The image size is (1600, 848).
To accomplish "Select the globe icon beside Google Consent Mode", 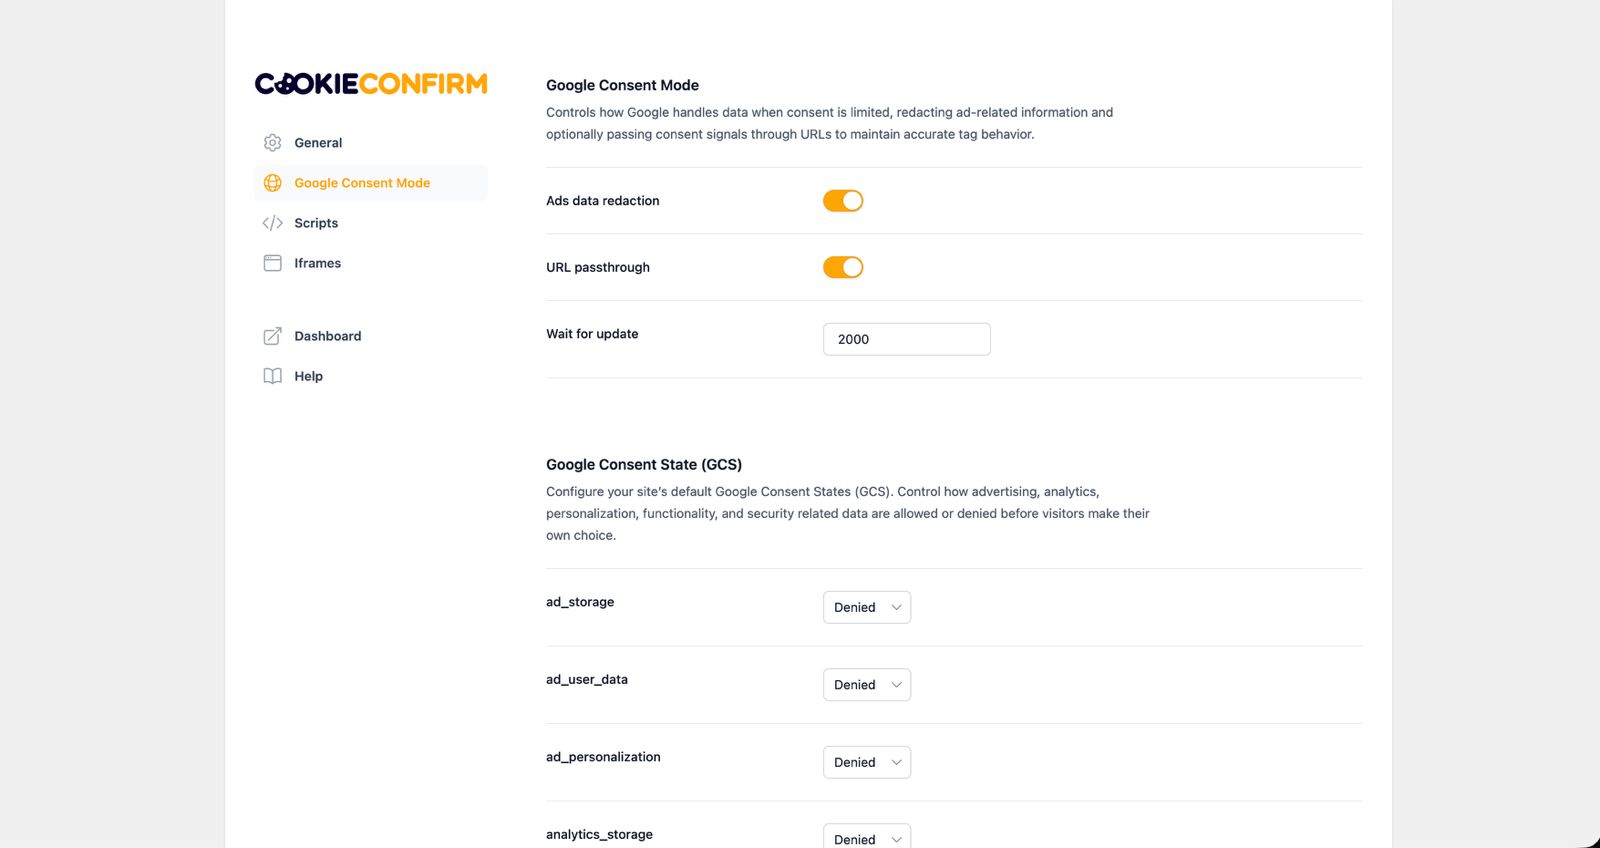I will point(272,182).
